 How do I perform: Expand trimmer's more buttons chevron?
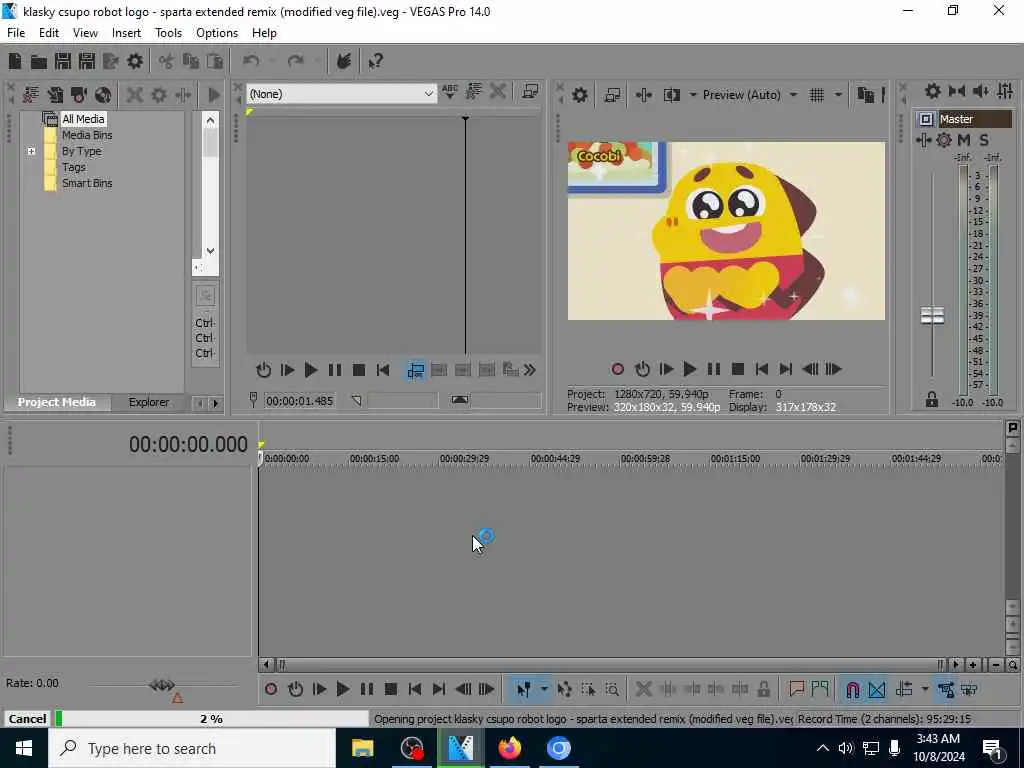[x=530, y=370]
